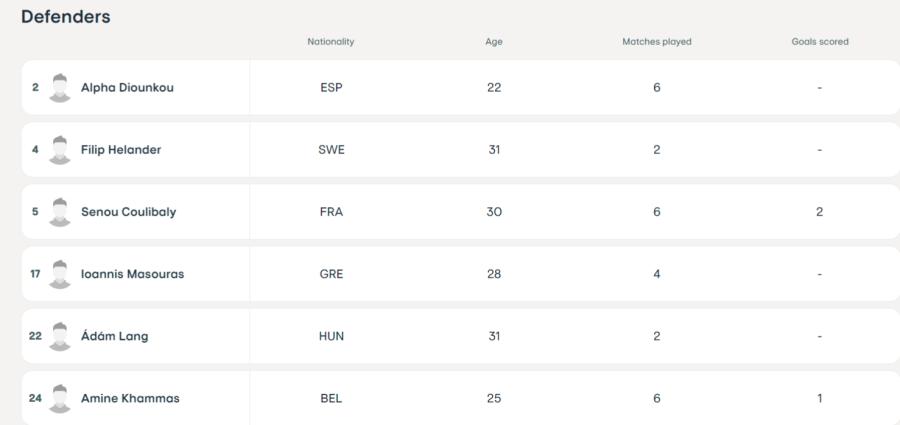Open Alpha Diounkou's player profile
900x425 pixels.
[x=127, y=87]
